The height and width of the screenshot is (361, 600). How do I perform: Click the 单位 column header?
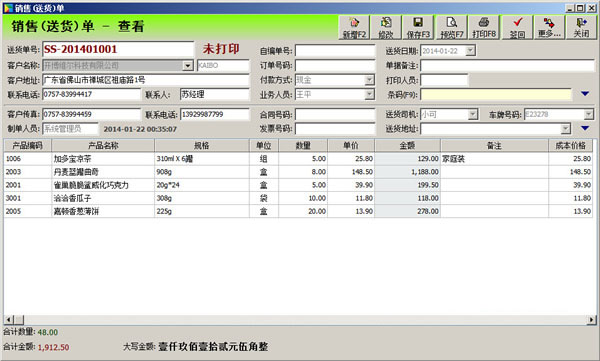[264, 145]
